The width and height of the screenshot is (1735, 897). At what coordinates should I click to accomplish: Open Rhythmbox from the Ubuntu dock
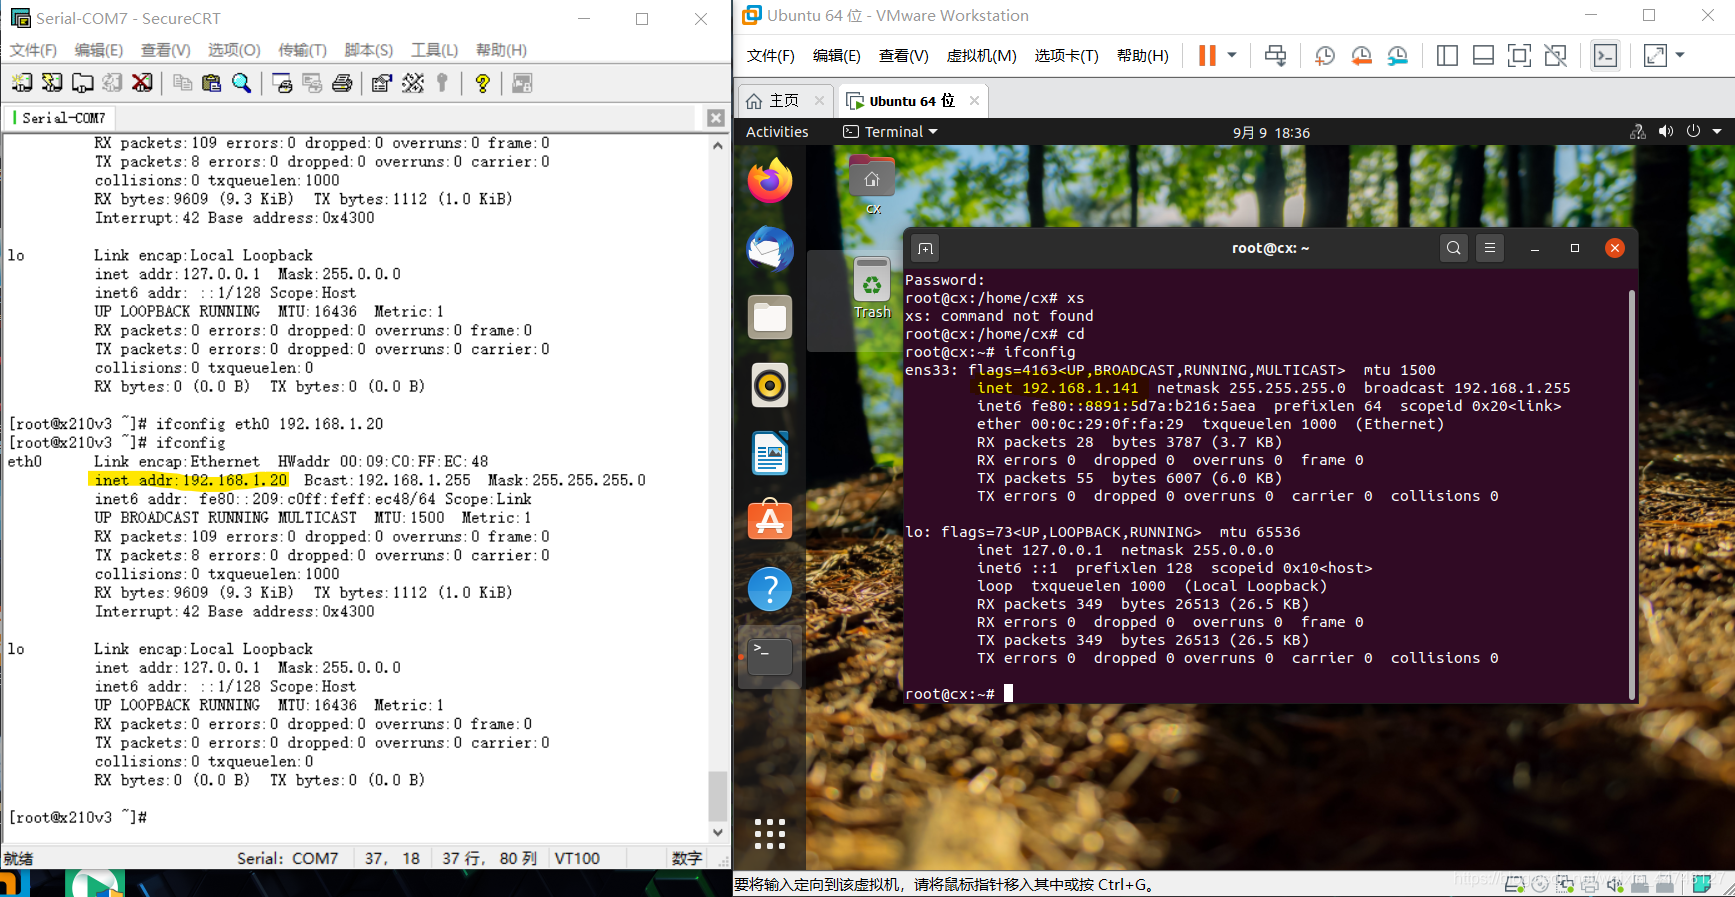pos(770,385)
